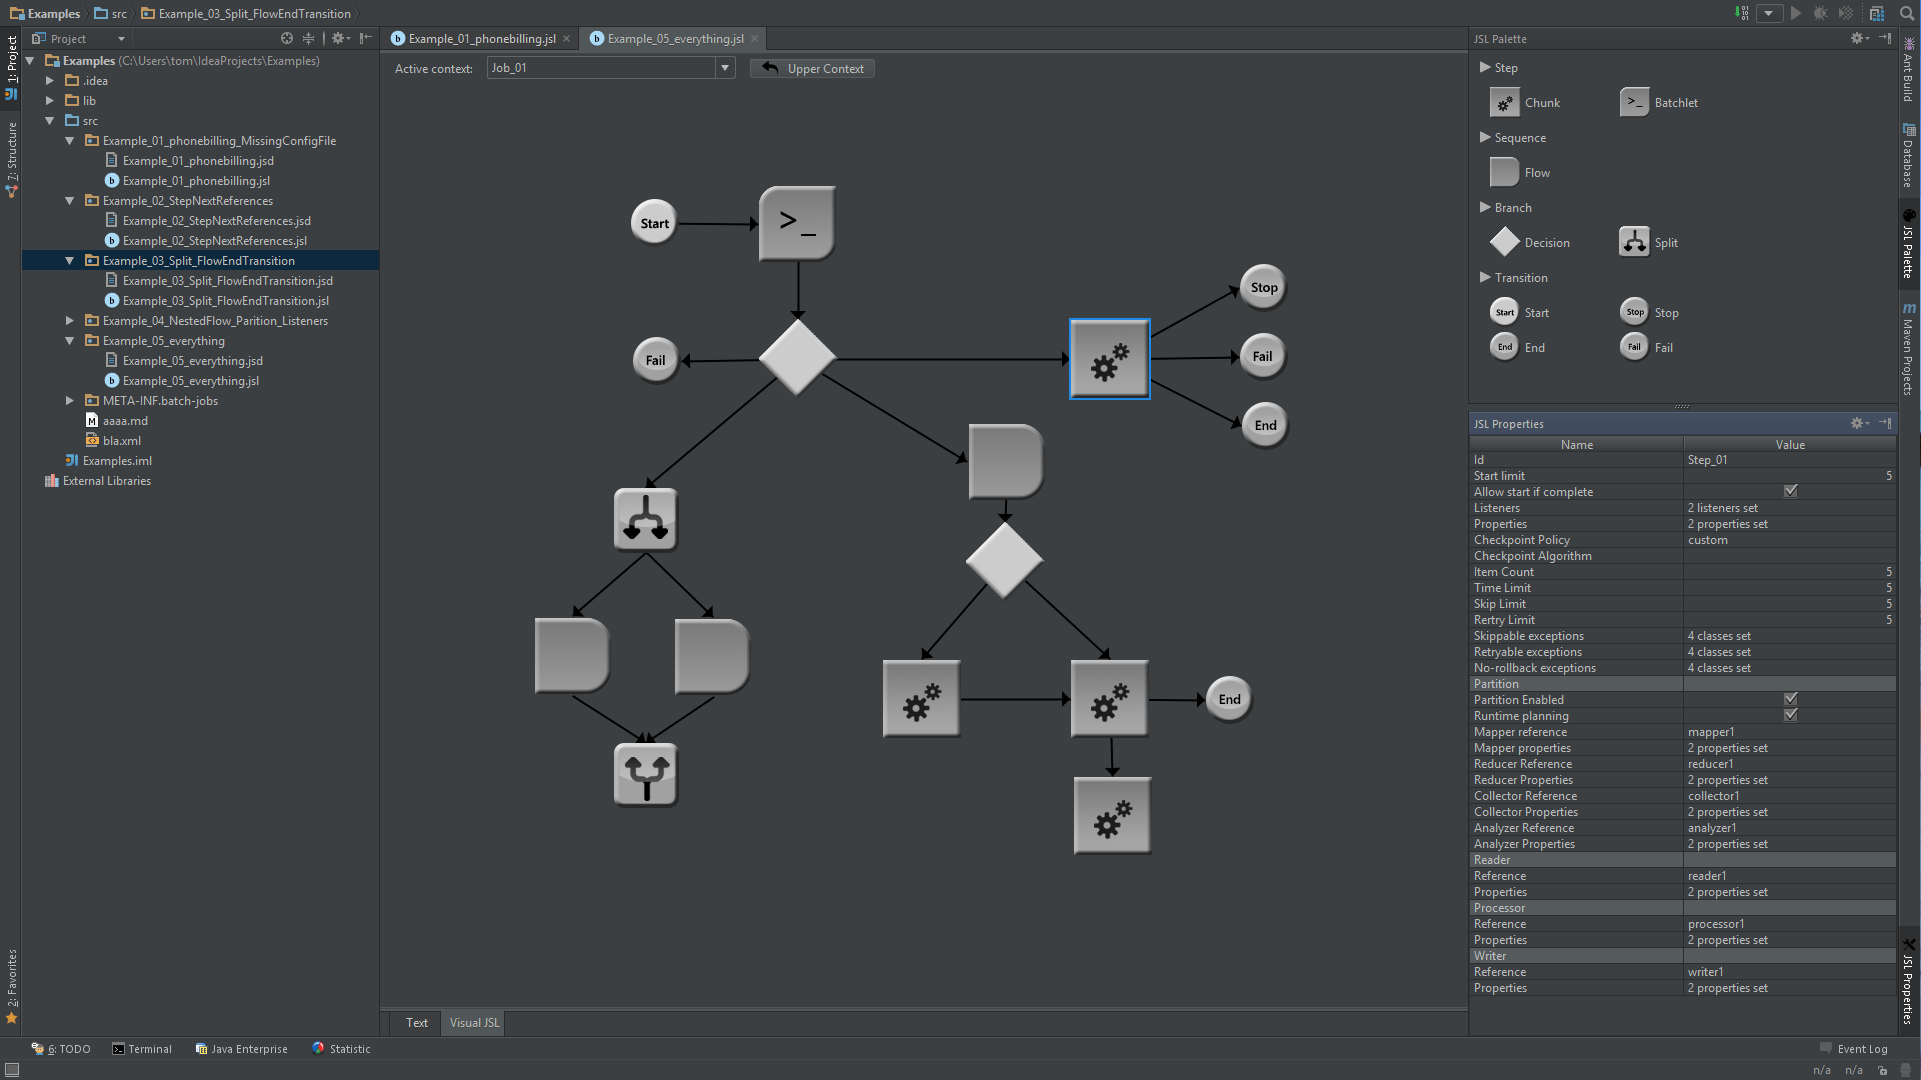Switch to Example_01_phonebilling.jsl tab
Screen dimensions: 1921x1080
tap(481, 39)
